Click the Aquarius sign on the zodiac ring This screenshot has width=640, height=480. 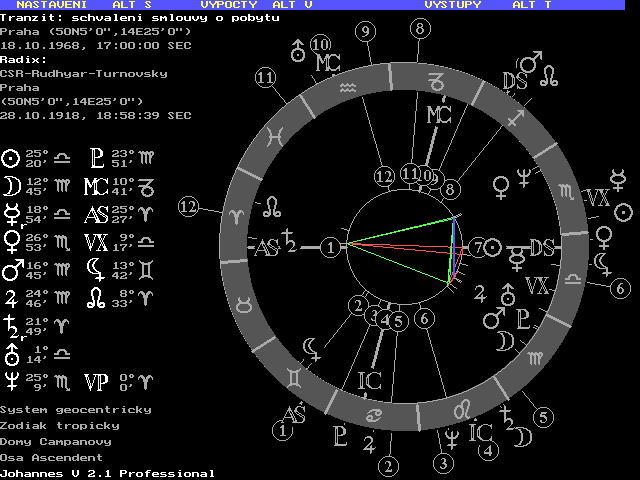click(347, 88)
